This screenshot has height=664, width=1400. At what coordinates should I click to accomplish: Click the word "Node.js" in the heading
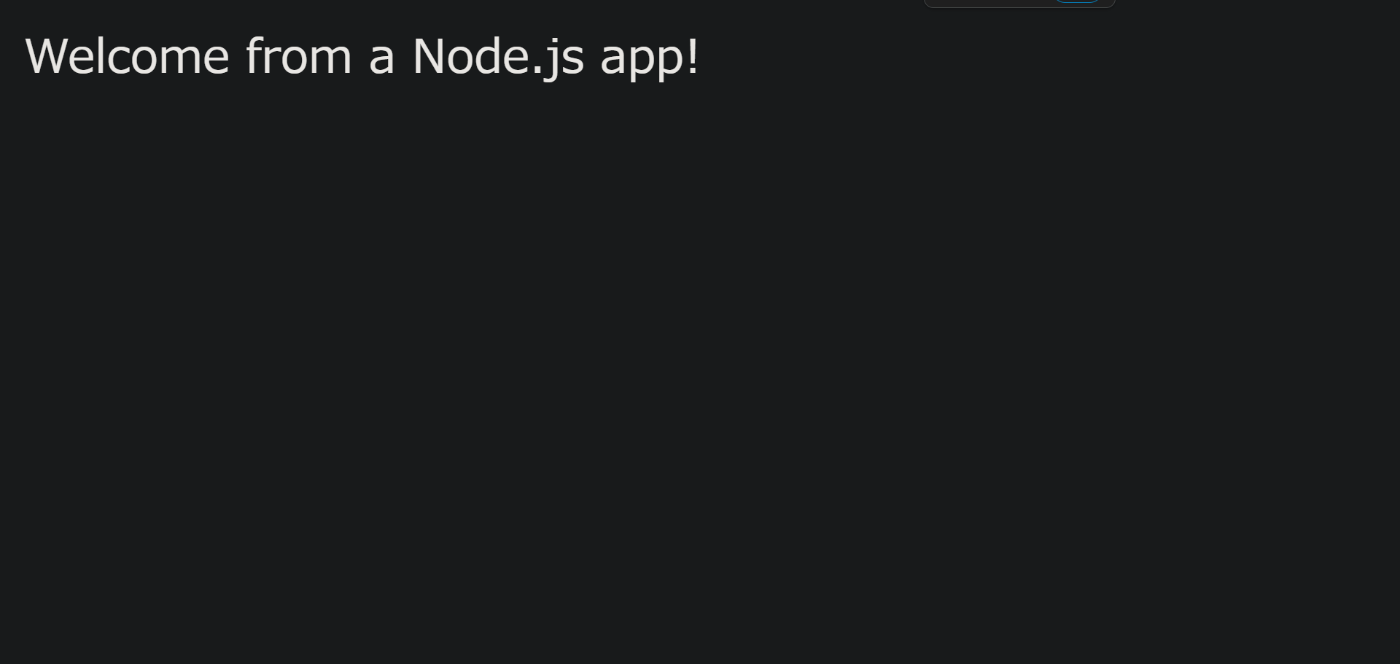point(498,57)
